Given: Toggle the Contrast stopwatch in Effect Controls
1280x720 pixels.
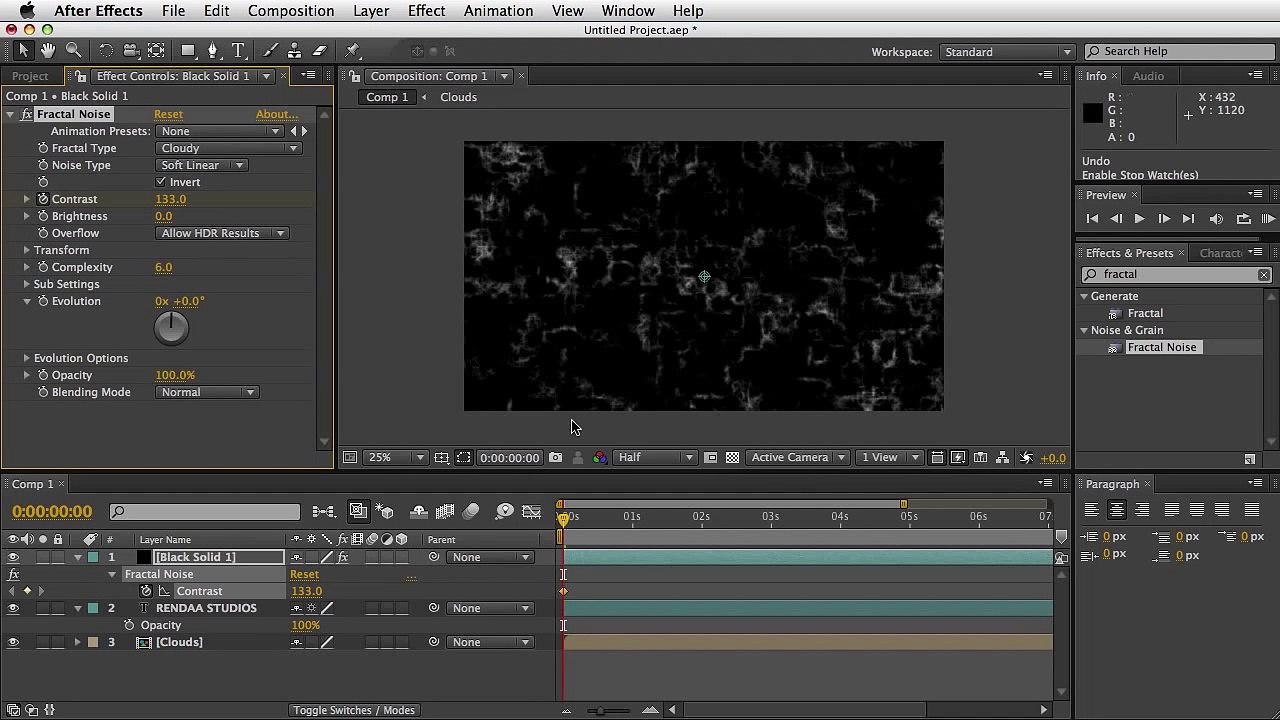Looking at the screenshot, I should [43, 199].
